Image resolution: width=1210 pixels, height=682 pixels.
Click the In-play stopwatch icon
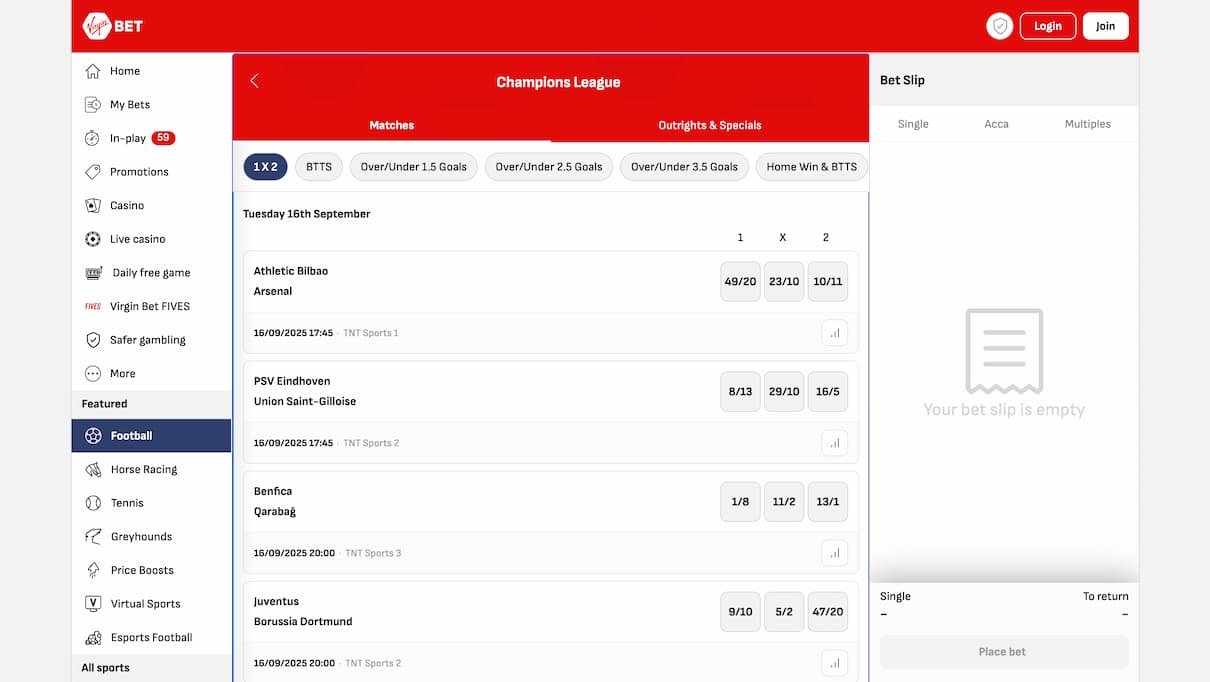93,138
